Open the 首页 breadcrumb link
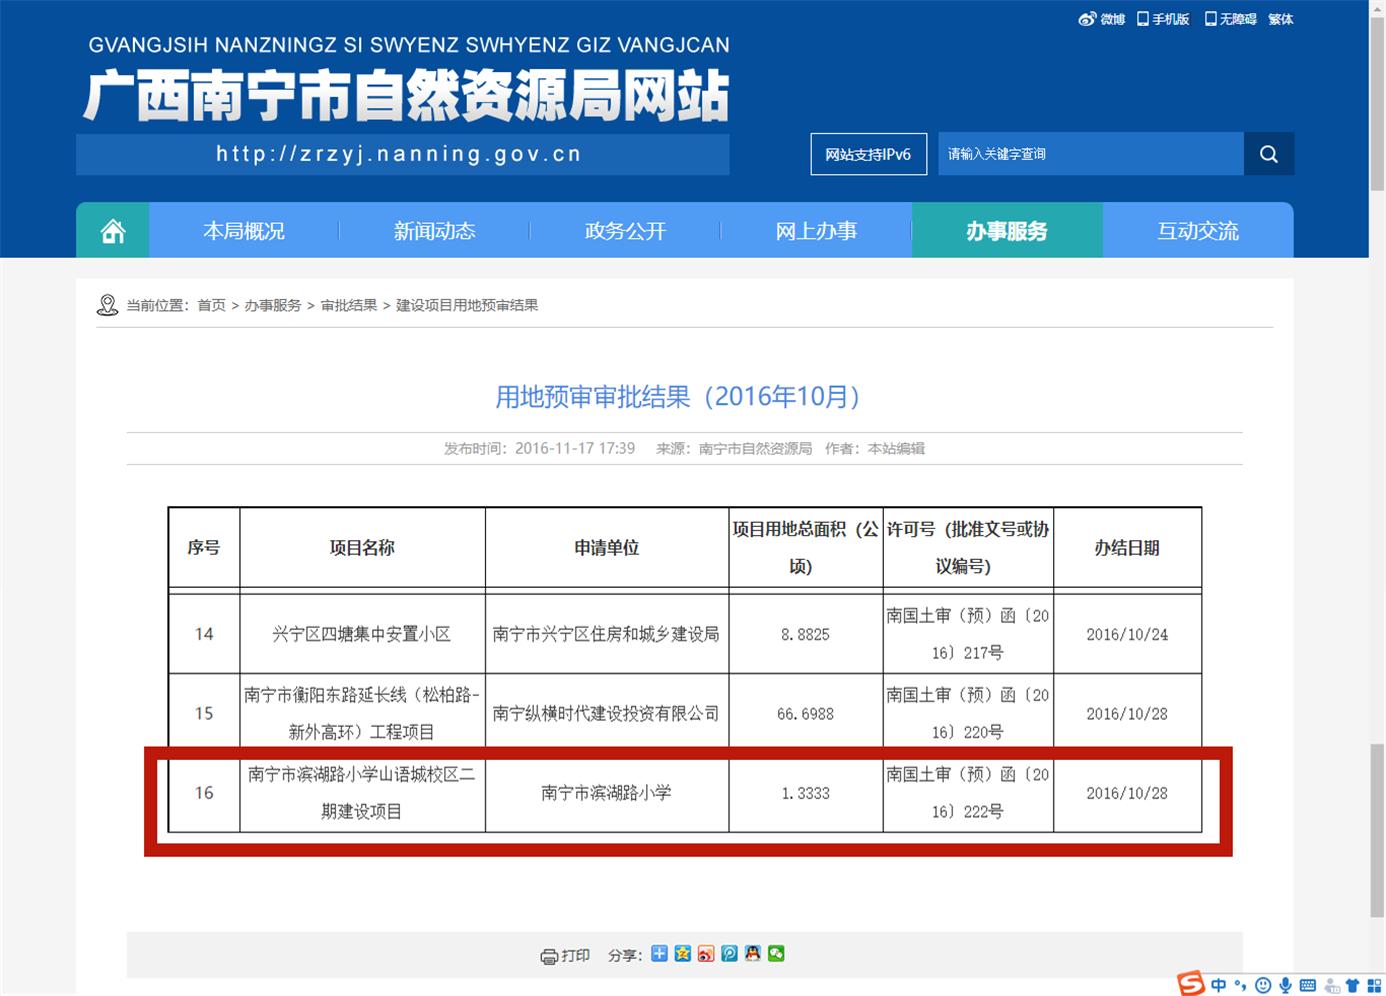 tap(211, 305)
